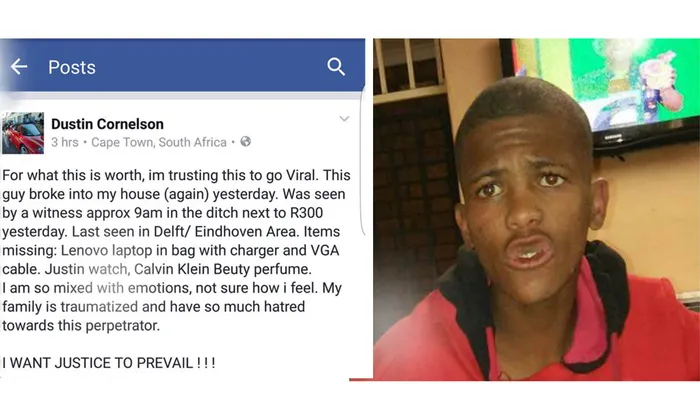This screenshot has height=418, width=700.
Task: Open the attached photo on the right
Action: tap(537, 209)
